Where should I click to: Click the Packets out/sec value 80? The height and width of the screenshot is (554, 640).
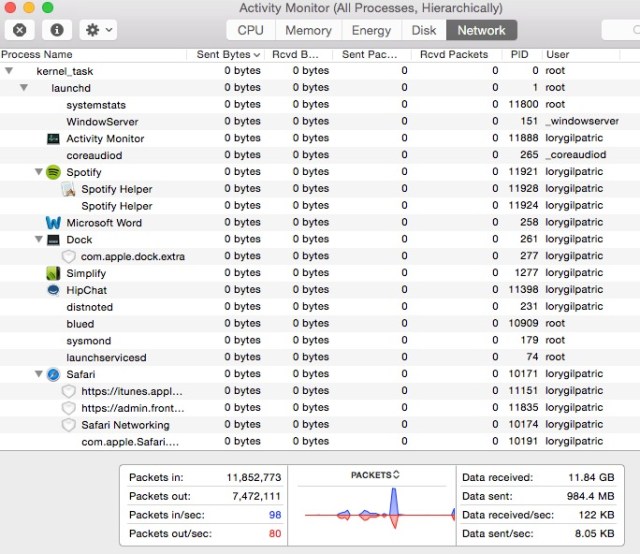click(x=275, y=534)
